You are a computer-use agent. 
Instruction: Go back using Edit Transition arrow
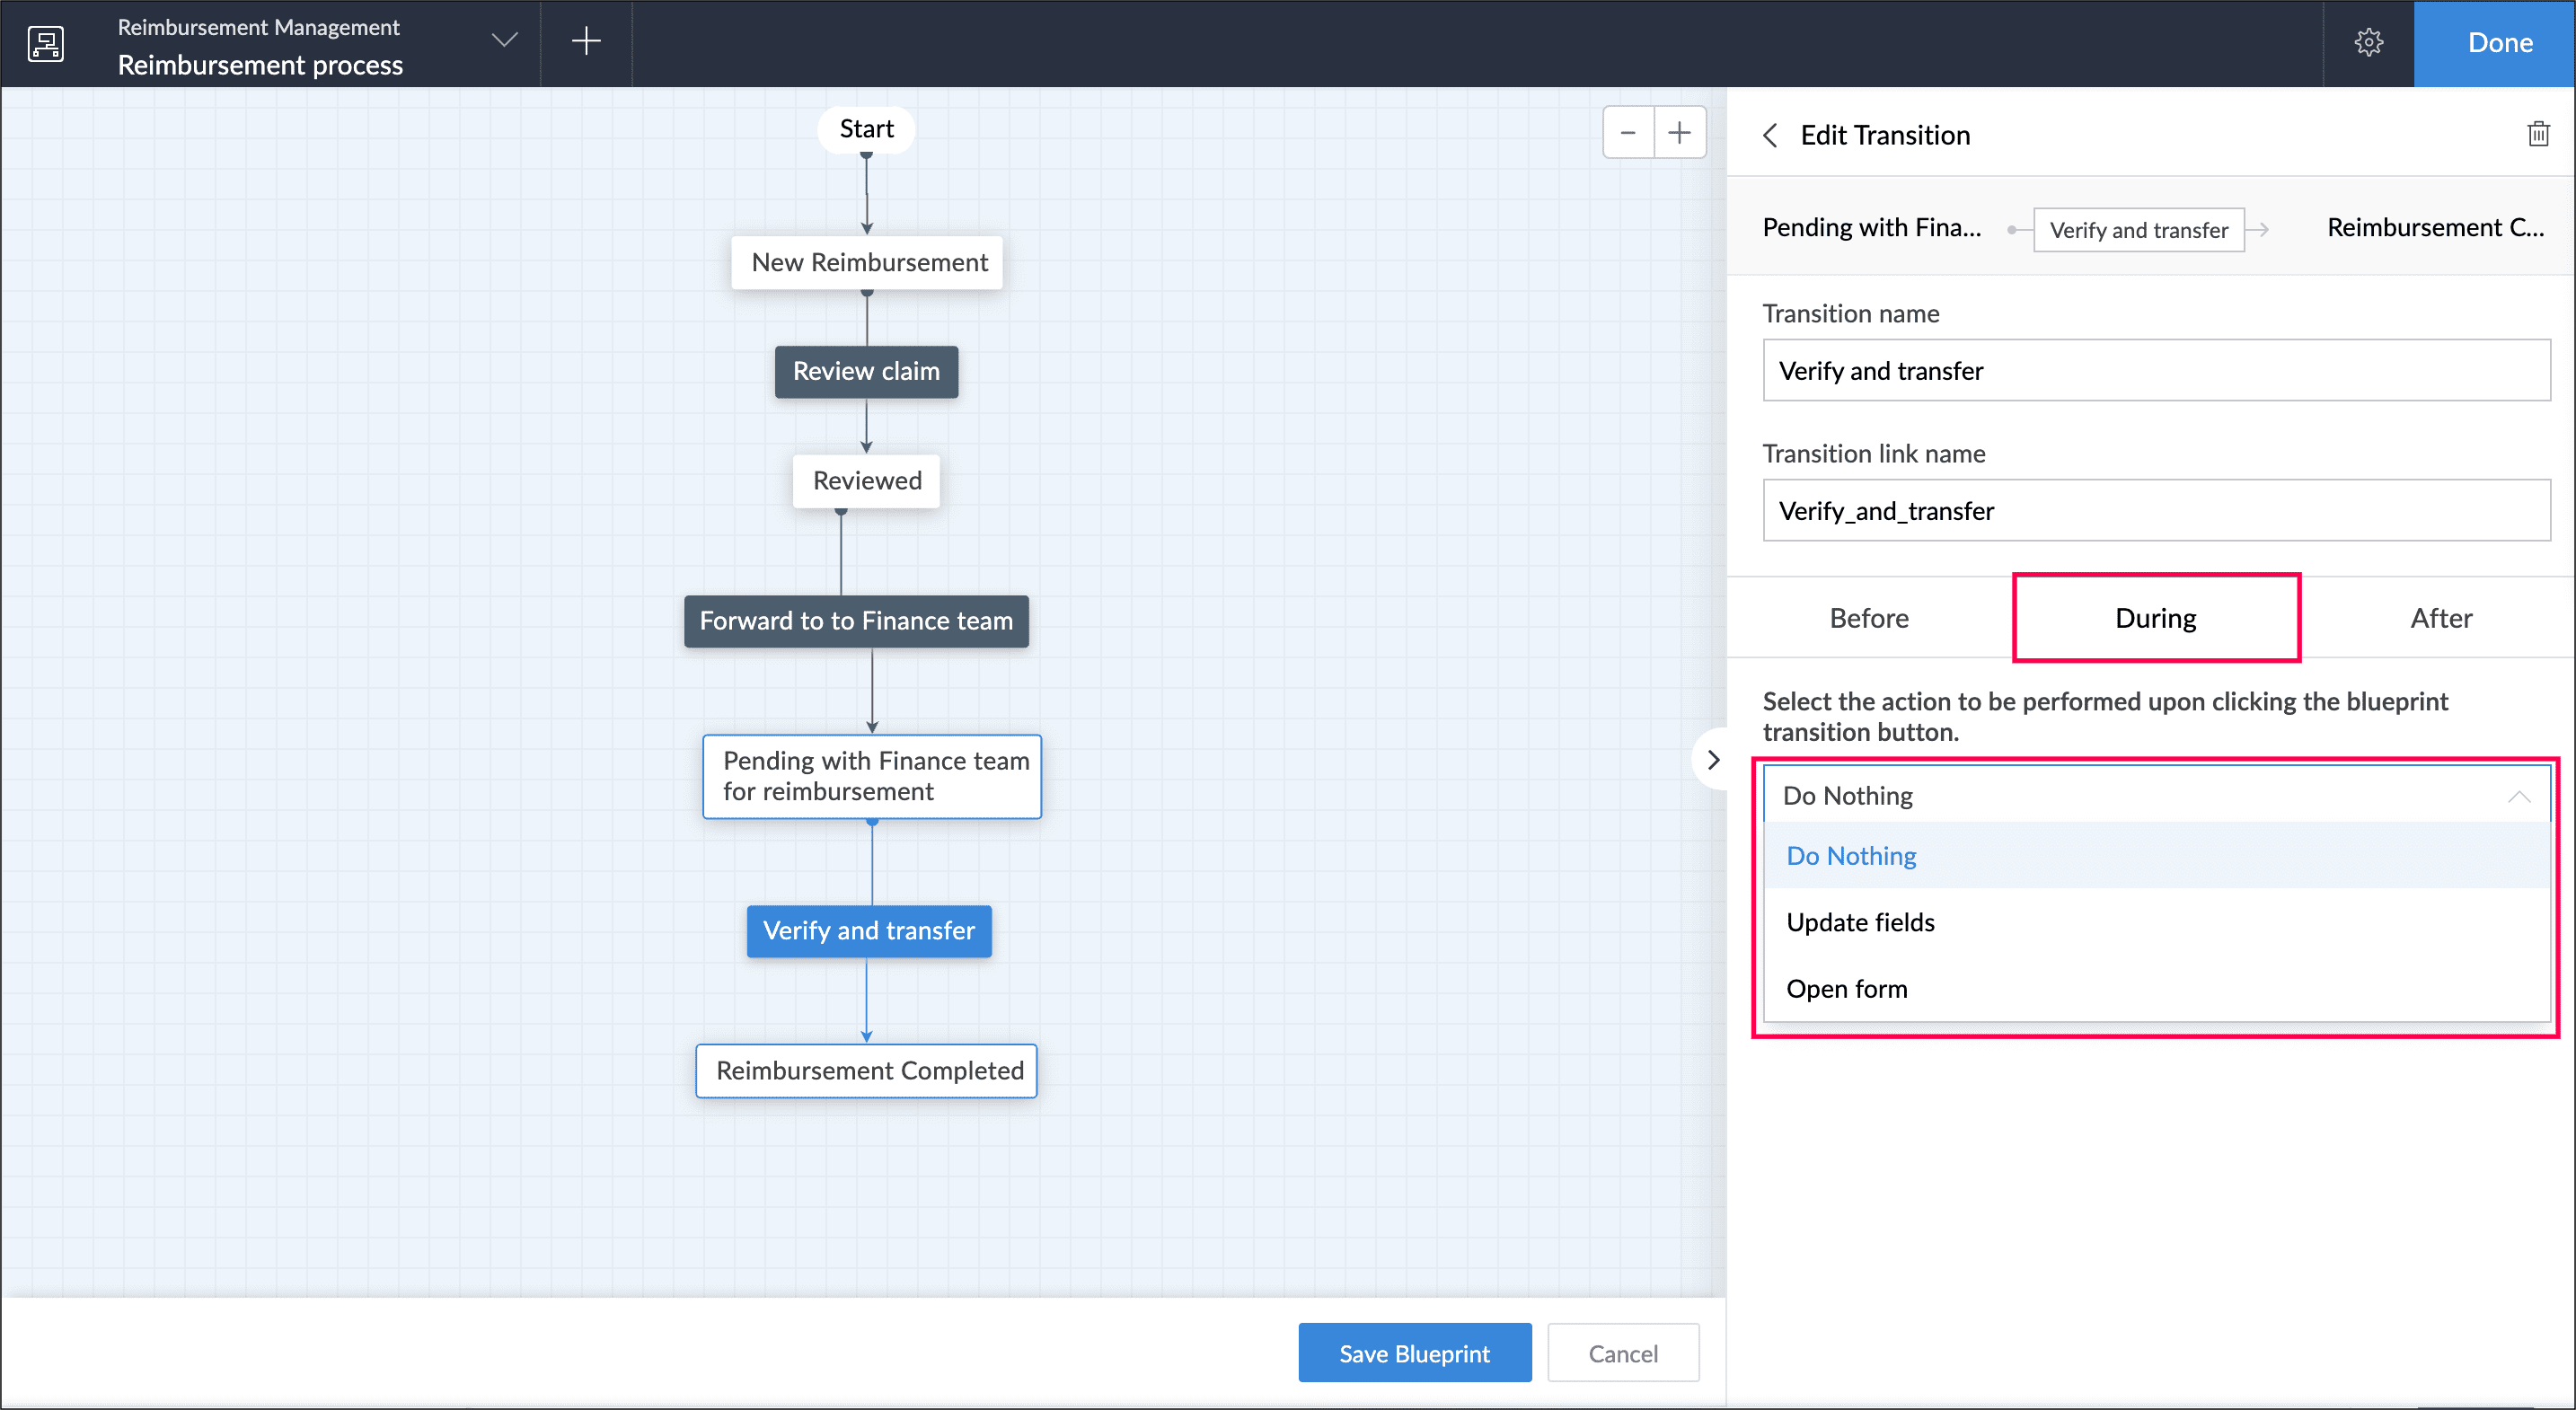(1771, 135)
